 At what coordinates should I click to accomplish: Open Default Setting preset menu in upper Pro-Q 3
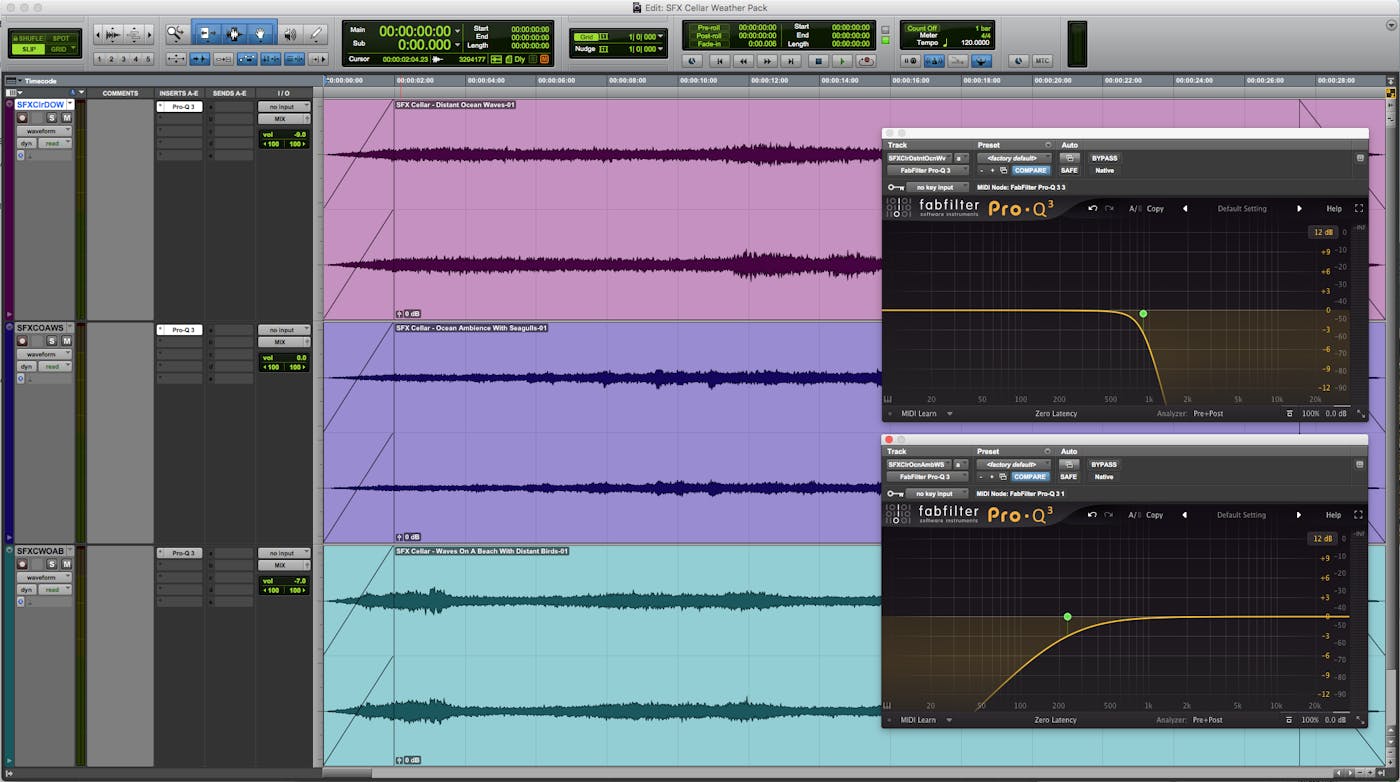tap(1242, 208)
